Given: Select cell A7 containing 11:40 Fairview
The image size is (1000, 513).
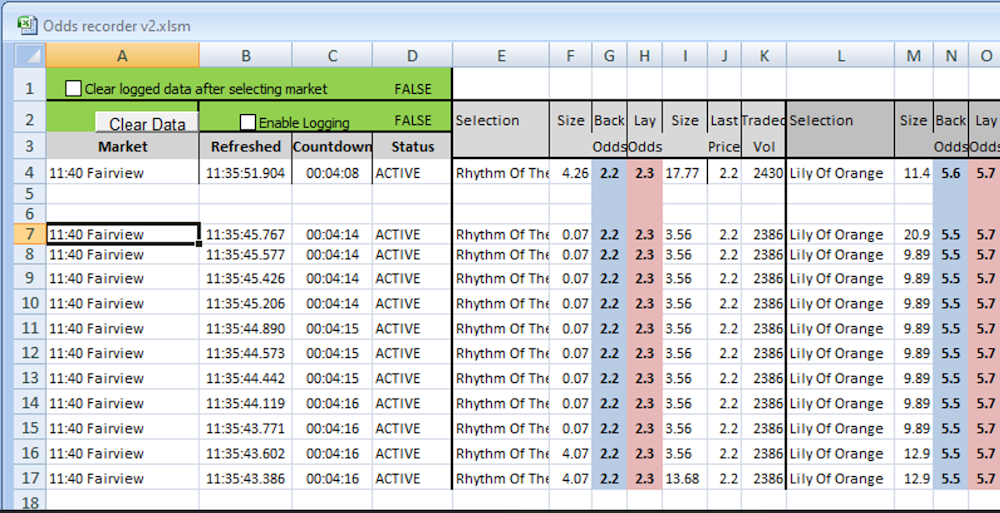Looking at the screenshot, I should [x=122, y=234].
